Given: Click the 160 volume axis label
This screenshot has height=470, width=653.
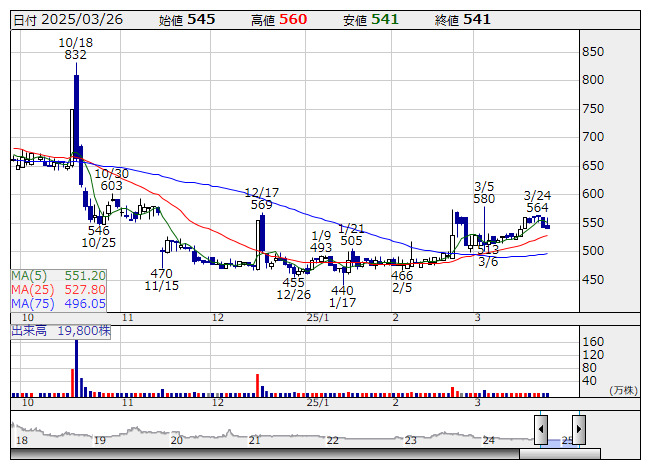Looking at the screenshot, I should tap(593, 342).
